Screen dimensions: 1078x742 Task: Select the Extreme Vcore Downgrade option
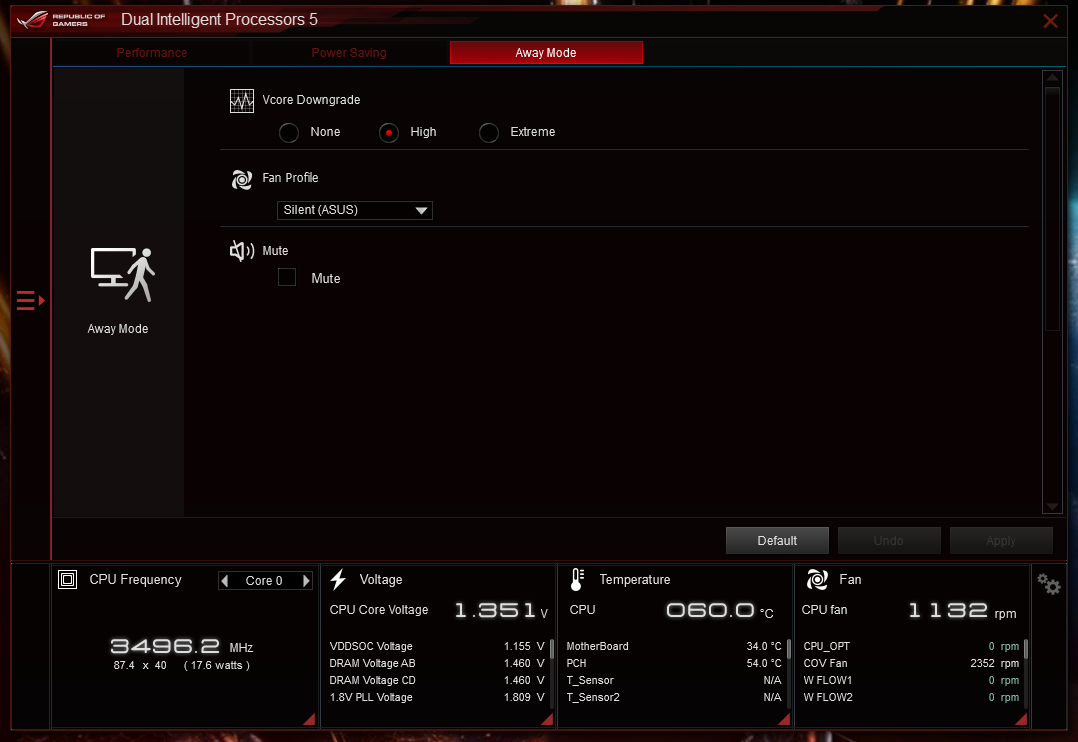click(489, 132)
